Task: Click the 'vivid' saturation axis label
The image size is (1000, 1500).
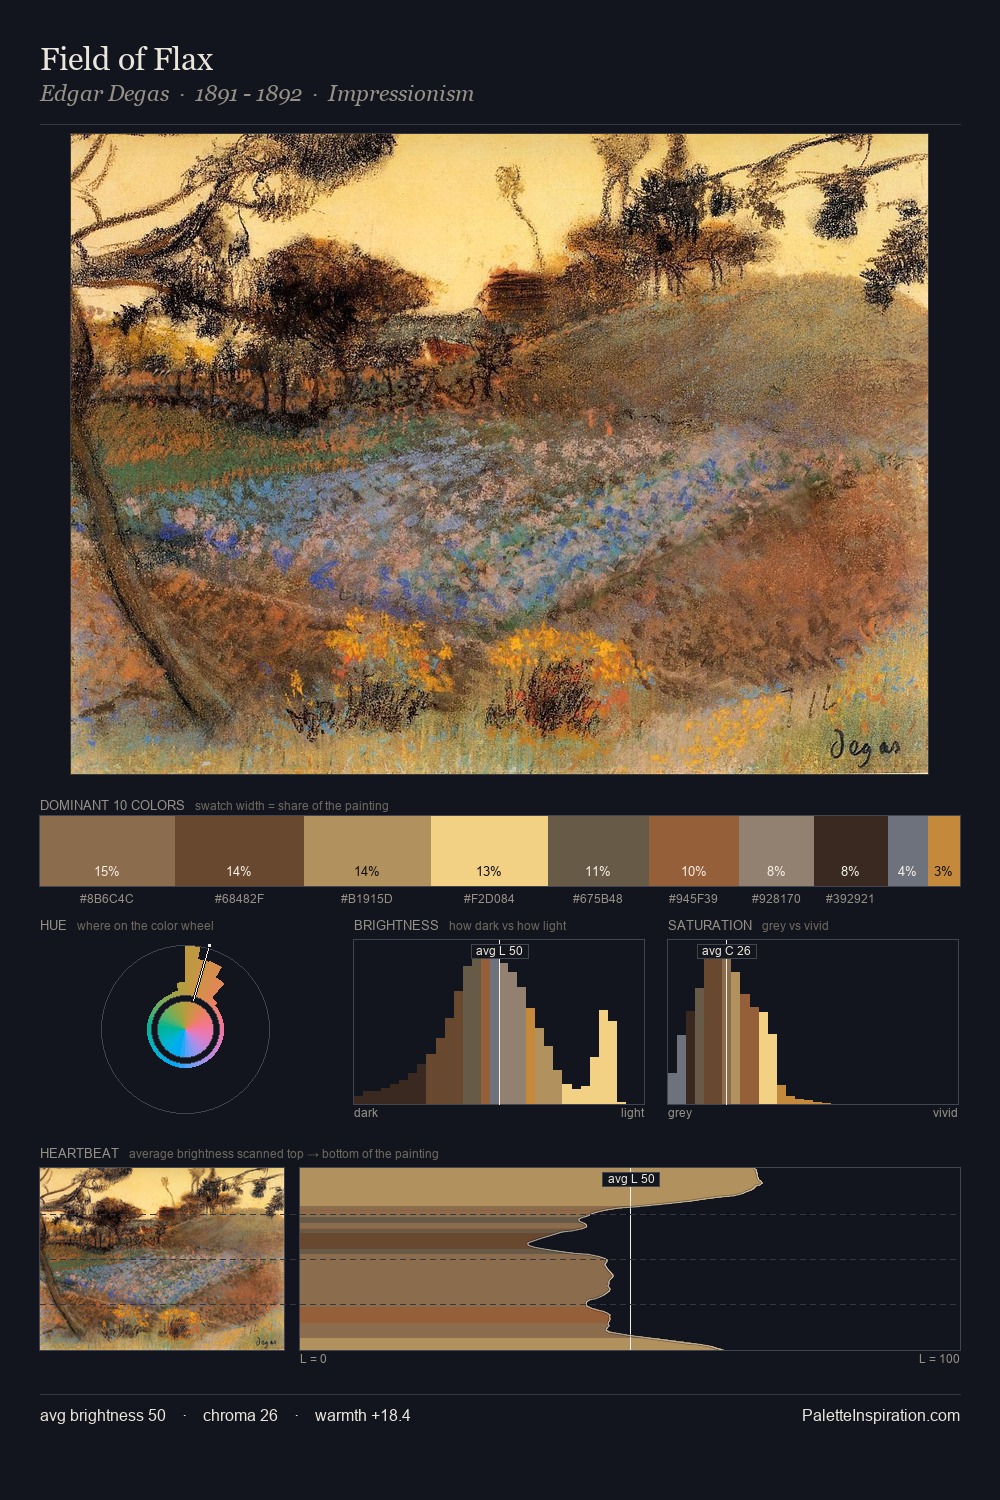Action: pos(945,1113)
